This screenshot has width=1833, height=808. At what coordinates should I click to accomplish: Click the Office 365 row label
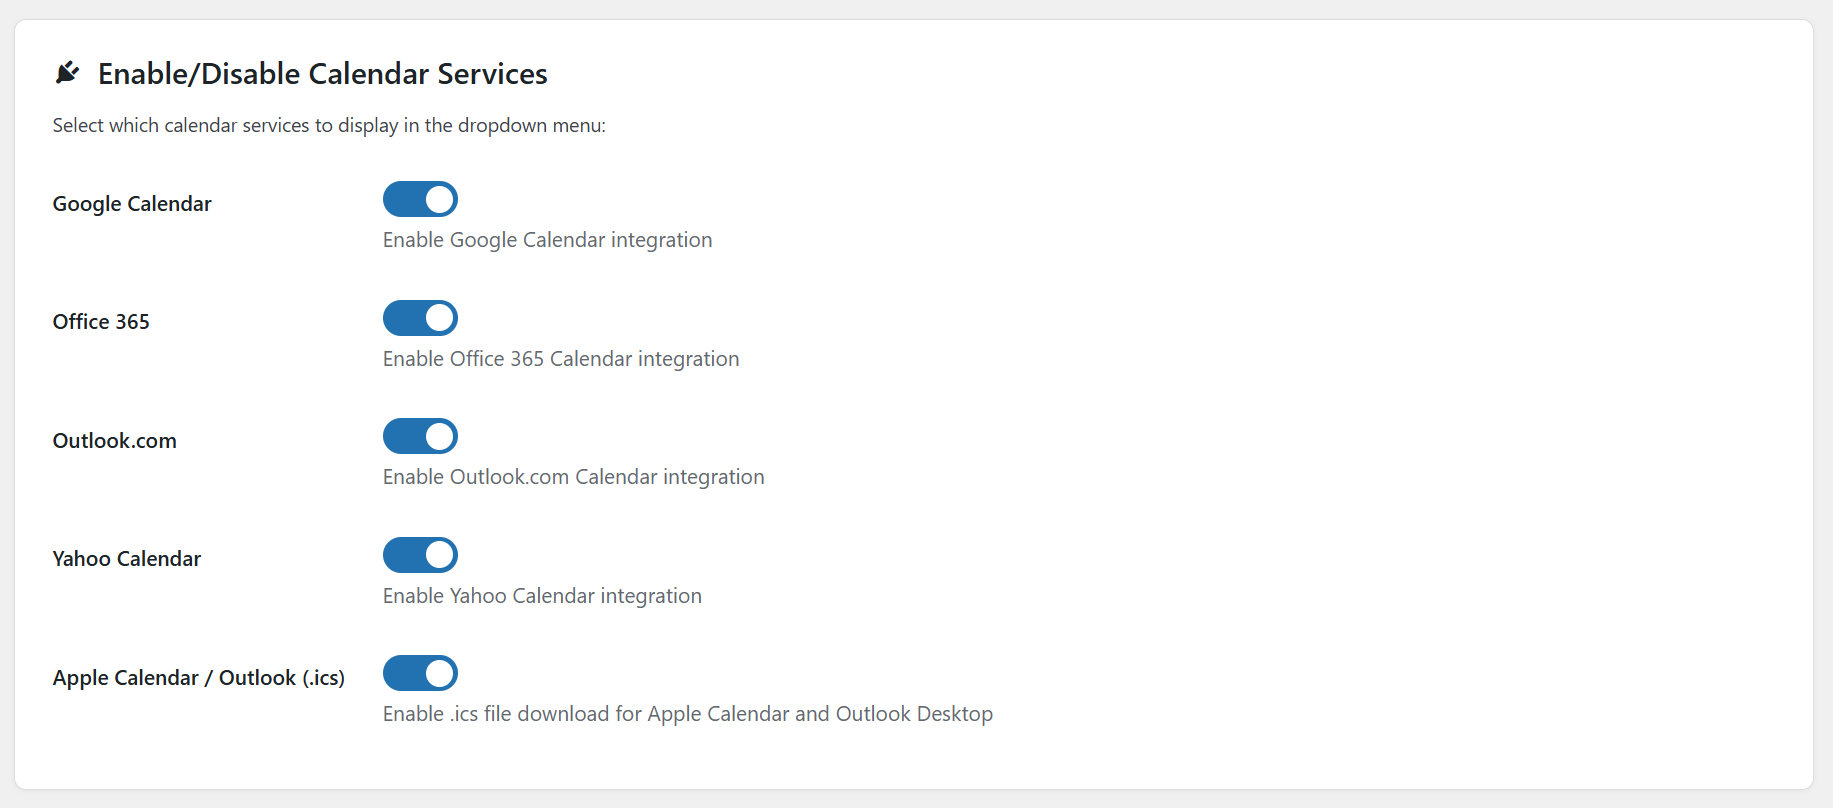click(x=101, y=321)
